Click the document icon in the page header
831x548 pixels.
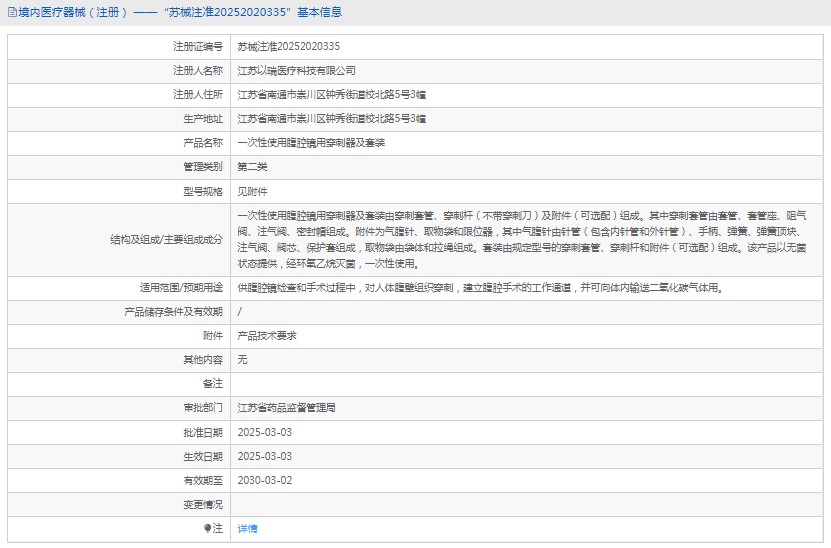11,13
